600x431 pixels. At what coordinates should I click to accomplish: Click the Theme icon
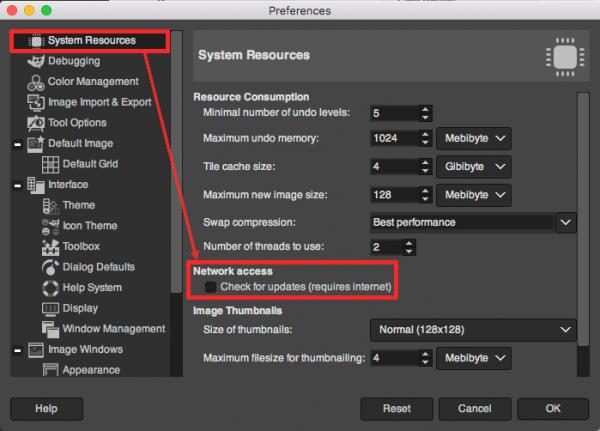coord(51,206)
